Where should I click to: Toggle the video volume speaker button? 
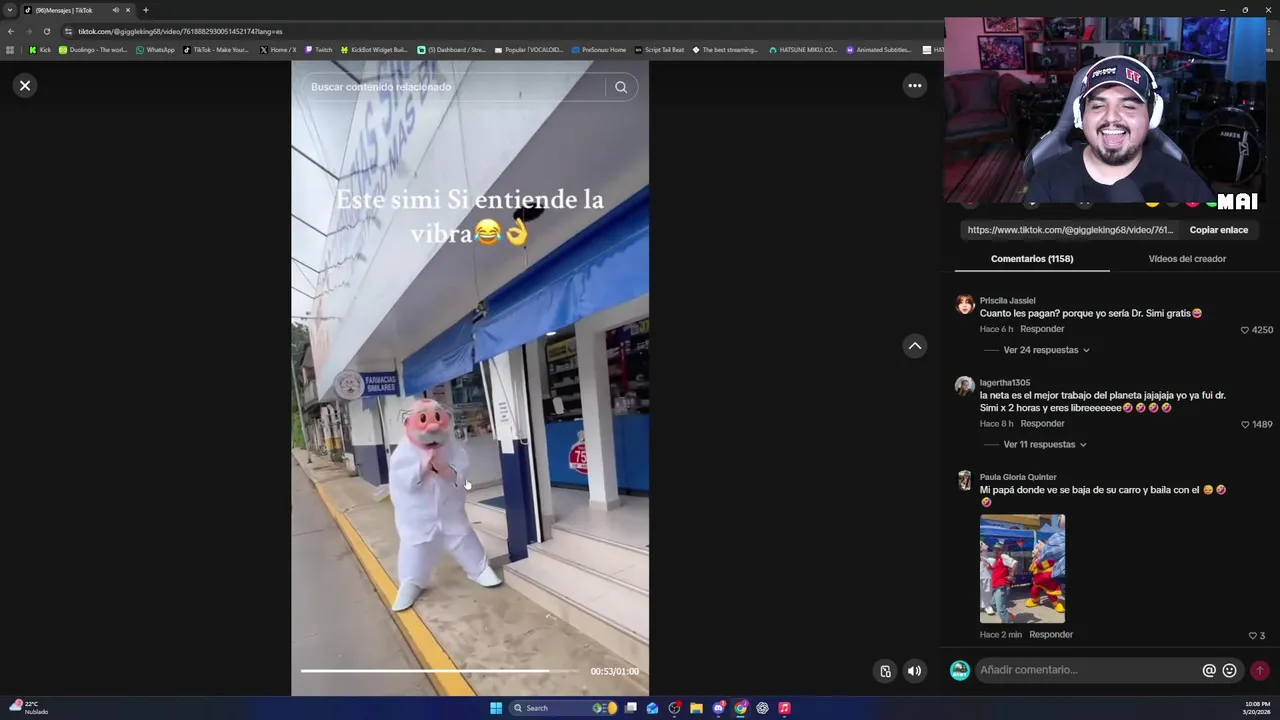(x=914, y=671)
